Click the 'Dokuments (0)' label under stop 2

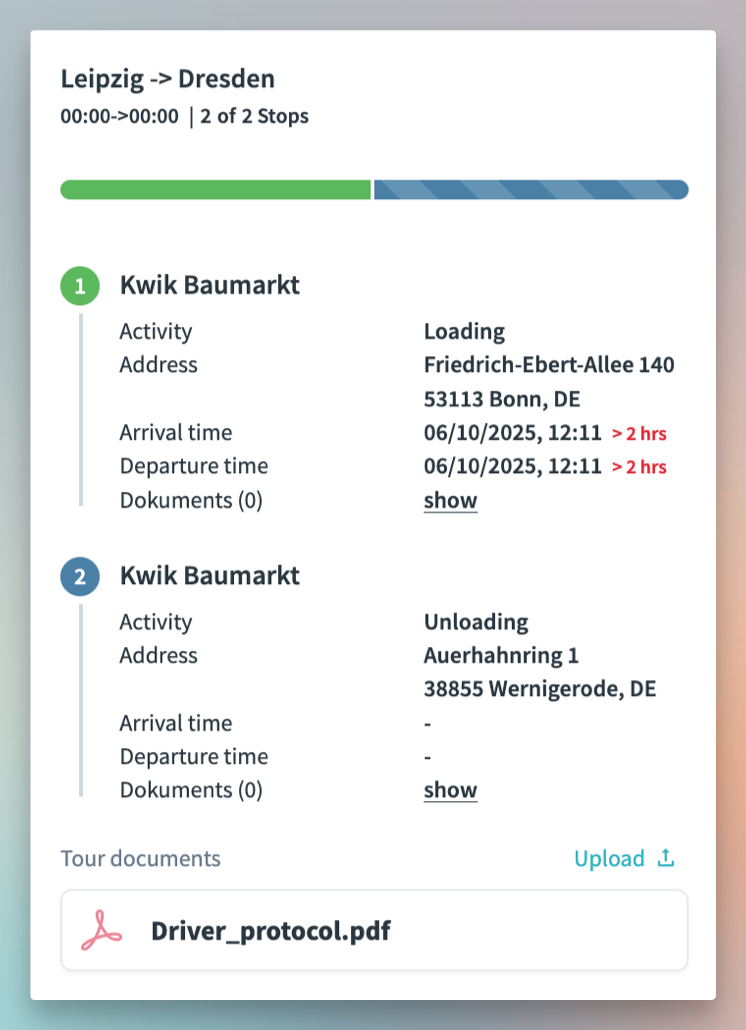tap(191, 790)
